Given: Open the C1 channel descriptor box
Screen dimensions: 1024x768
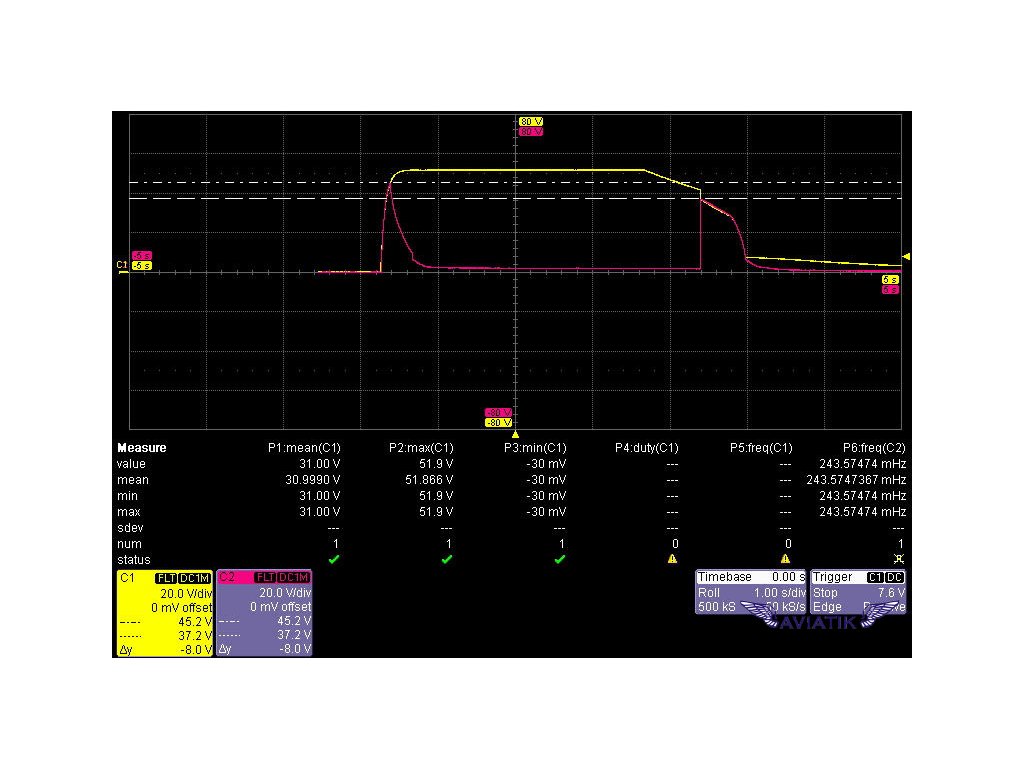Looking at the screenshot, I should click(x=165, y=613).
